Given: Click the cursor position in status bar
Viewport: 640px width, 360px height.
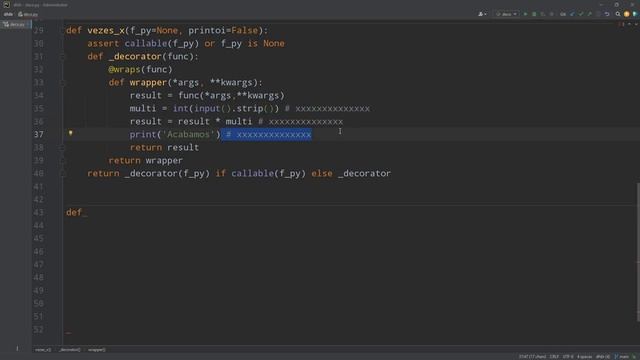Looking at the screenshot, I should [x=533, y=357].
